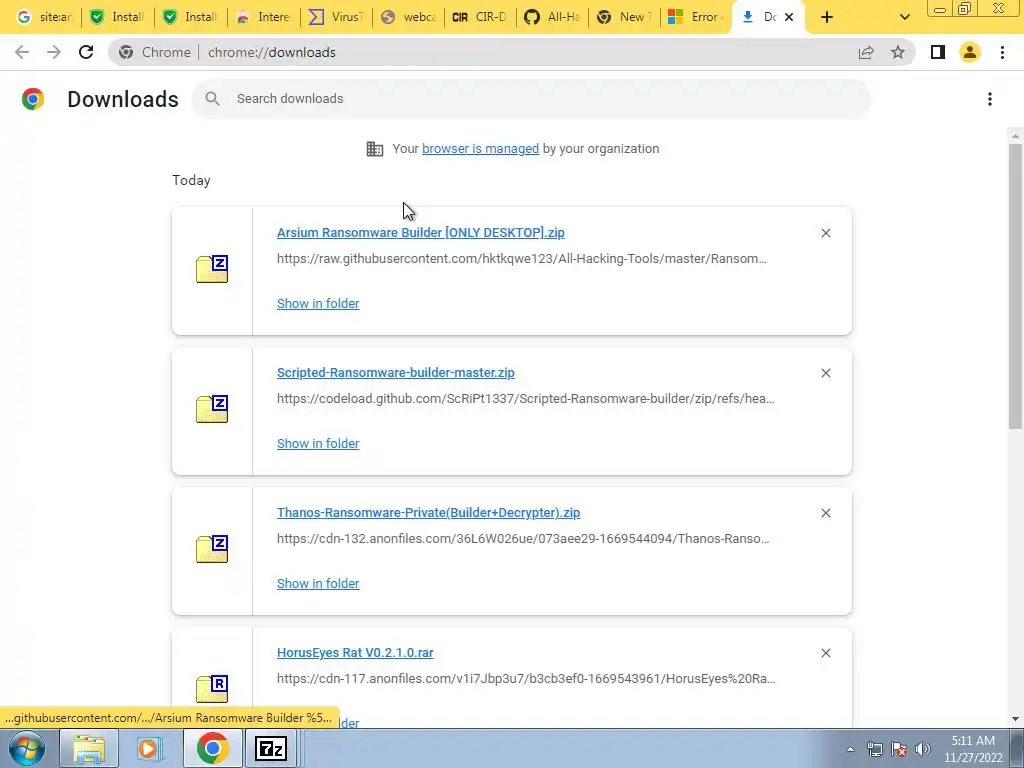1024x768 pixels.
Task: Click the zip icon for Scripted-Ransomware-builder-master
Action: [212, 409]
